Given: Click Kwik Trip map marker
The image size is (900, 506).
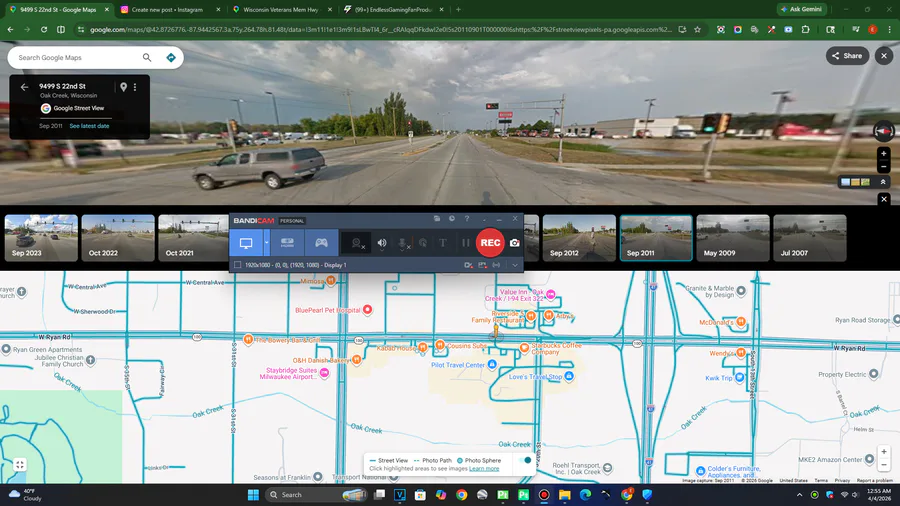Looking at the screenshot, I should click(739, 377).
